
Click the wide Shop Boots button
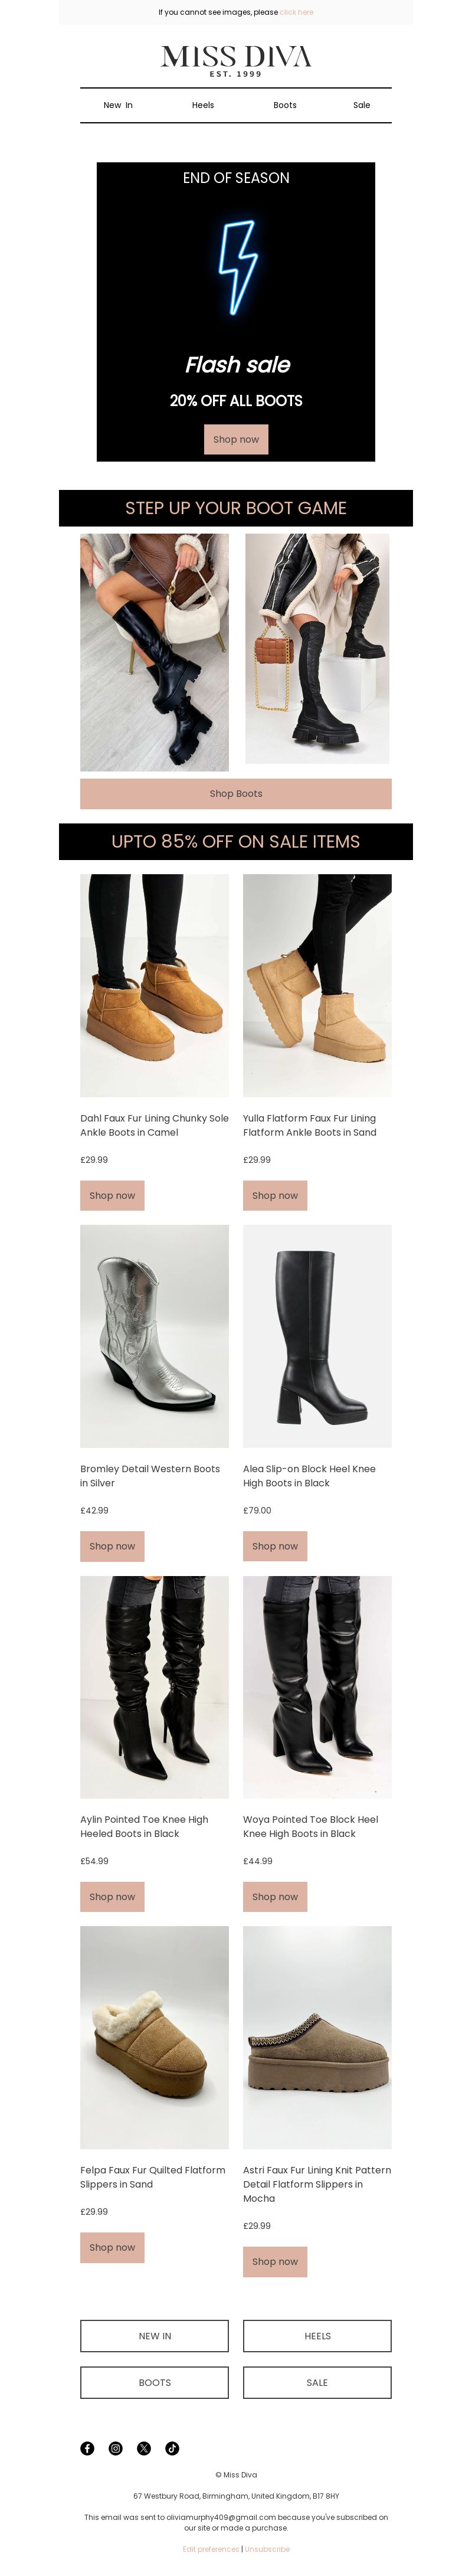[x=236, y=793]
